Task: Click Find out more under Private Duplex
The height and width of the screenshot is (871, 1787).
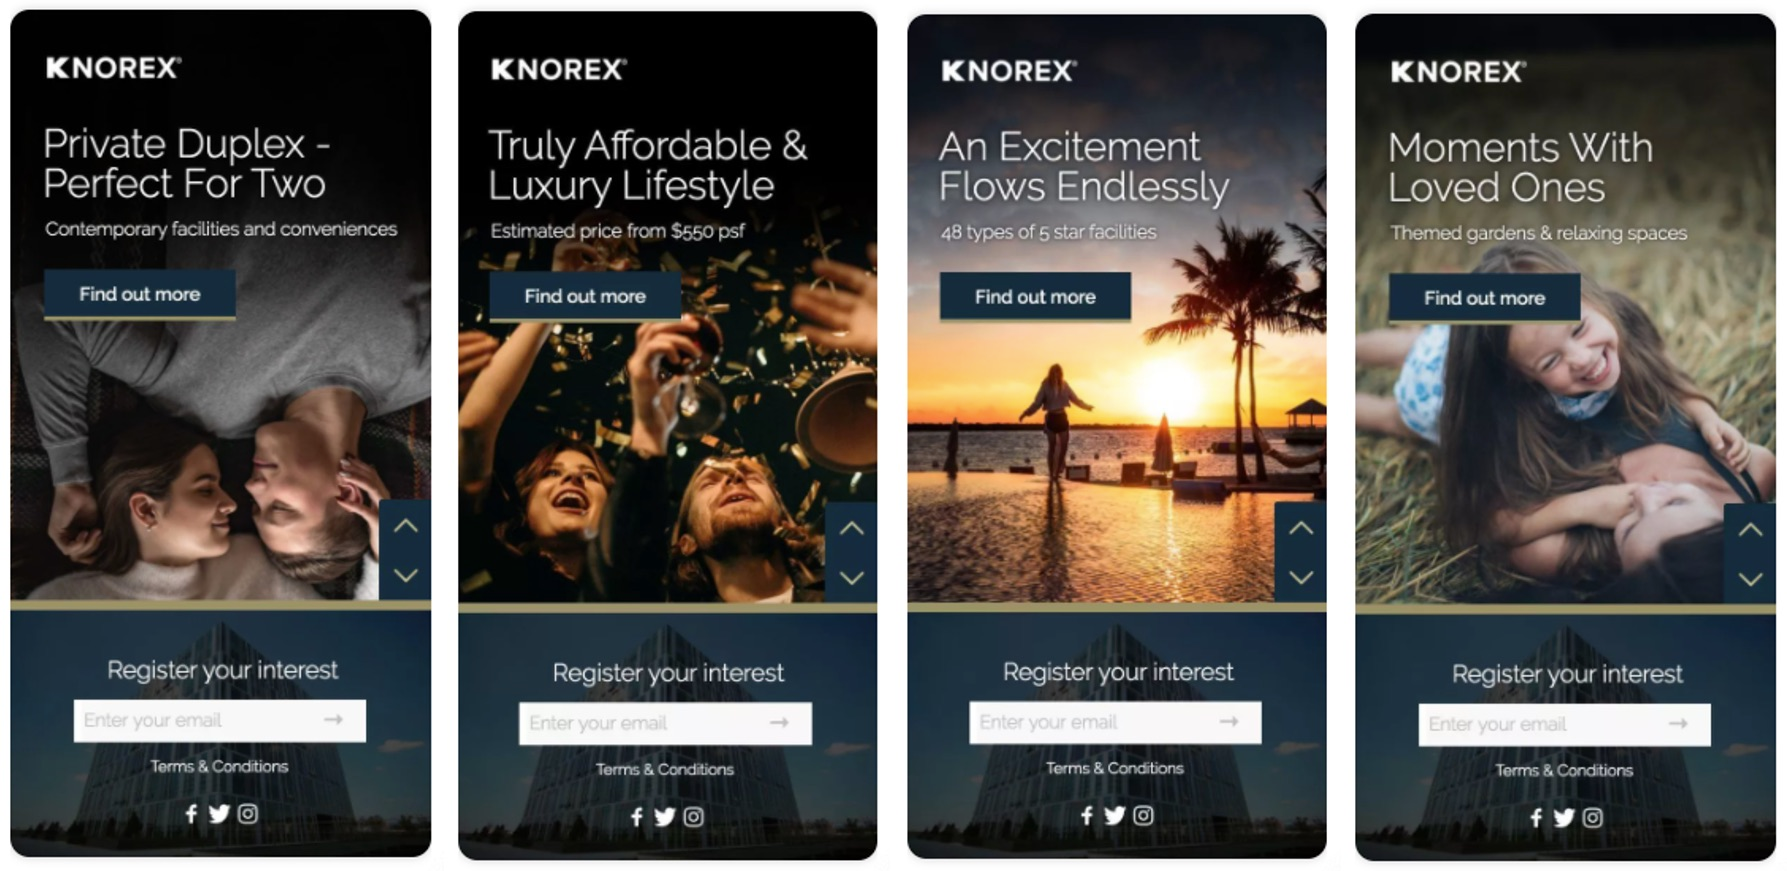Action: 140,294
